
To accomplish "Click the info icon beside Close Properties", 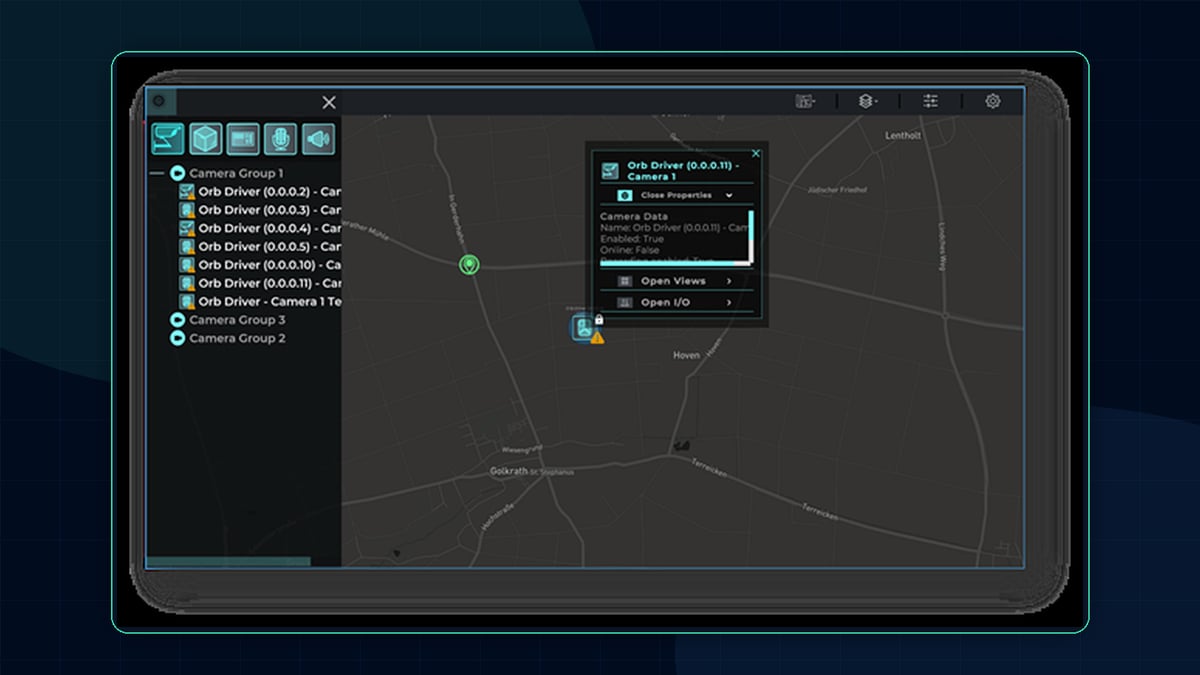I will (x=625, y=195).
